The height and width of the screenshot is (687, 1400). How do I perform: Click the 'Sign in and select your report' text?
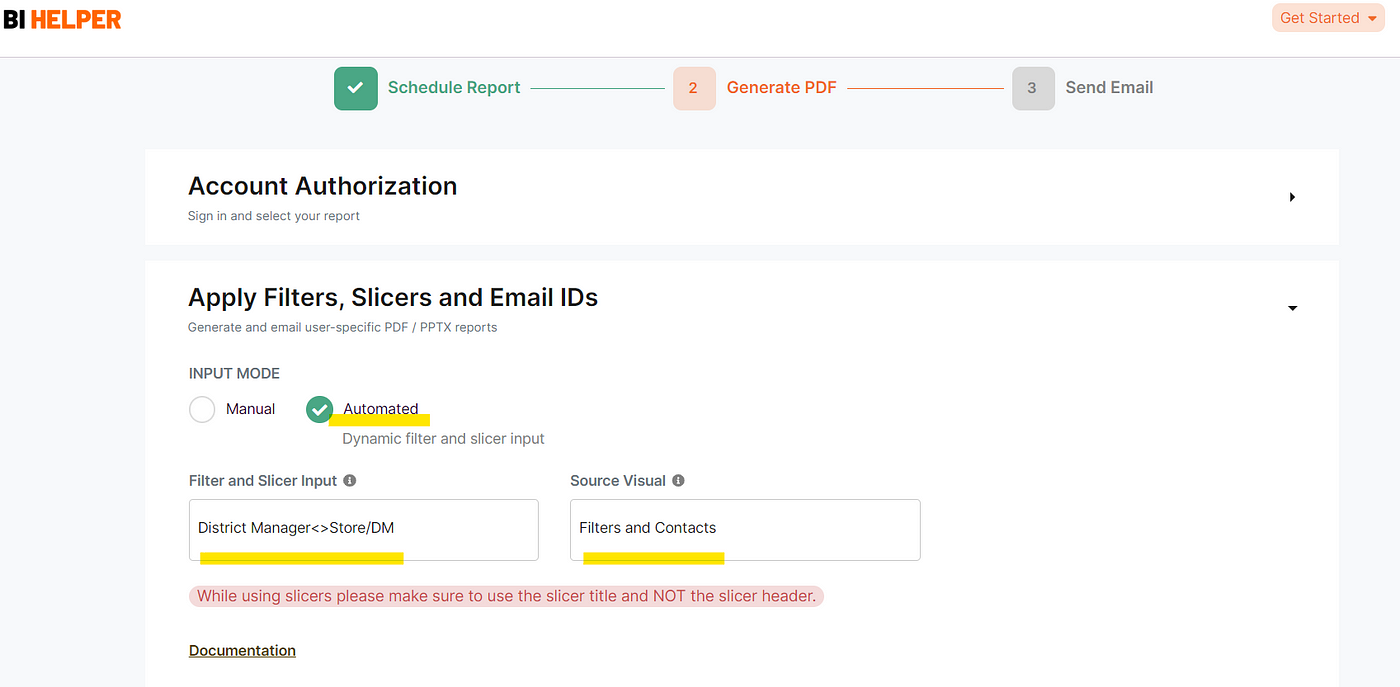coord(274,216)
